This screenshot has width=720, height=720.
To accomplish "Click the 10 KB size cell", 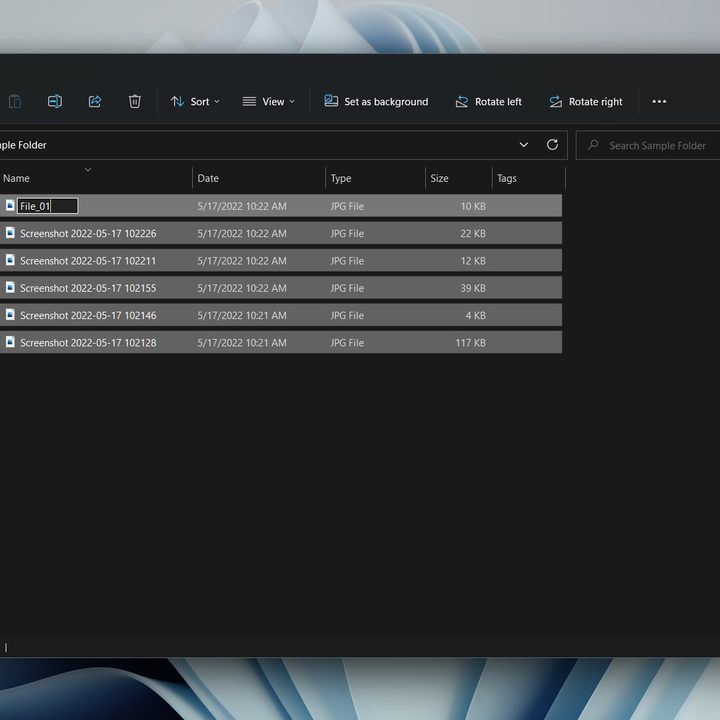I will 473,206.
